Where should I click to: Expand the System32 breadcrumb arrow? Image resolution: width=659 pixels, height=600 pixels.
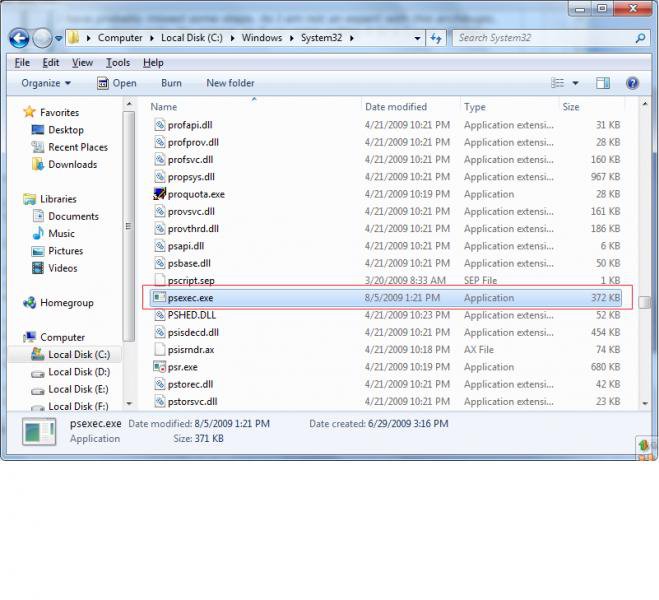(x=352, y=38)
